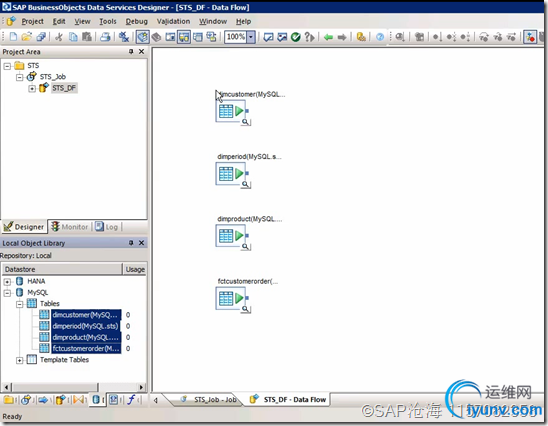The width and height of the screenshot is (548, 426).
Task: Expand the HANA datastore node
Action: pos(7,281)
